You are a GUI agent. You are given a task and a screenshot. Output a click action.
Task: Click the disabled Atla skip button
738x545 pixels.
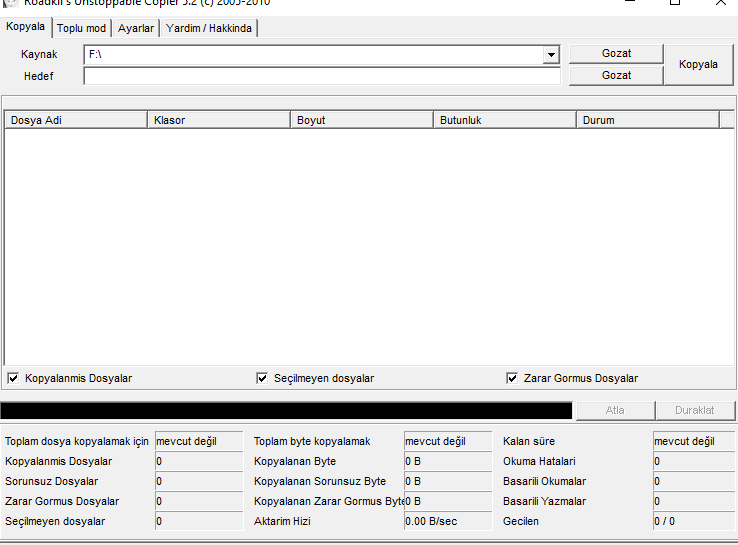[615, 410]
